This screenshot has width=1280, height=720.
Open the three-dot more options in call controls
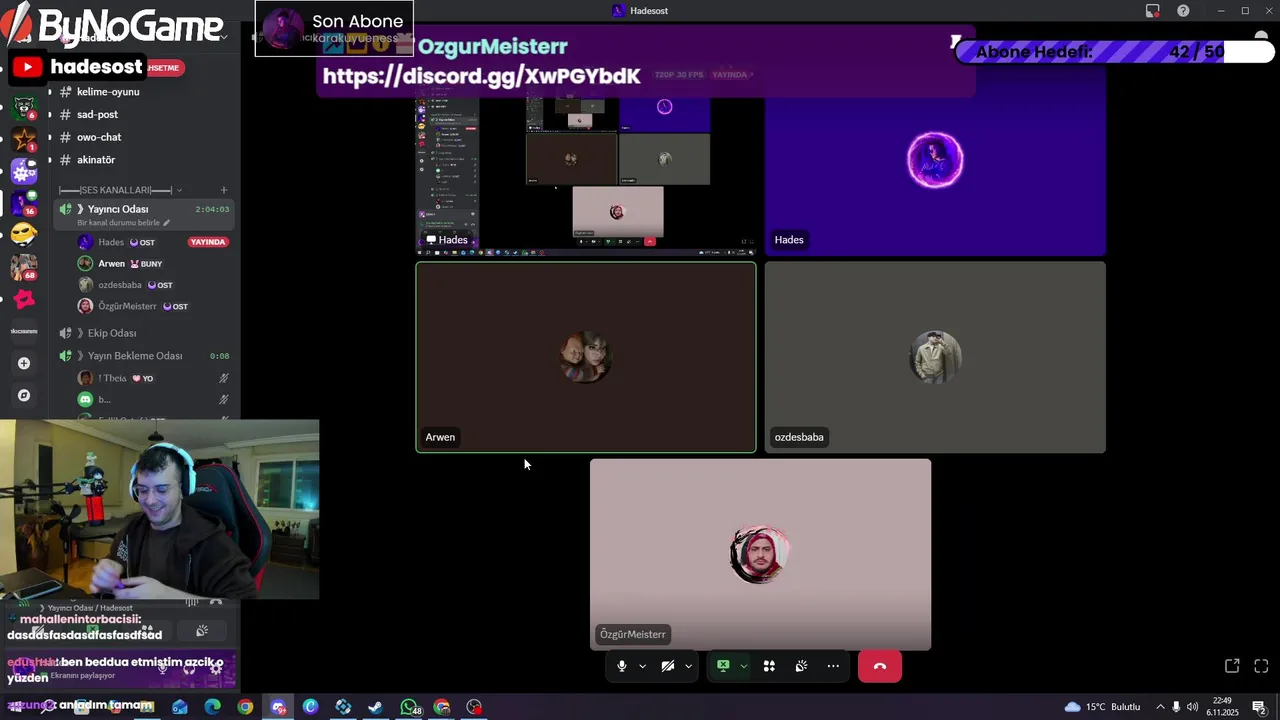coord(833,666)
